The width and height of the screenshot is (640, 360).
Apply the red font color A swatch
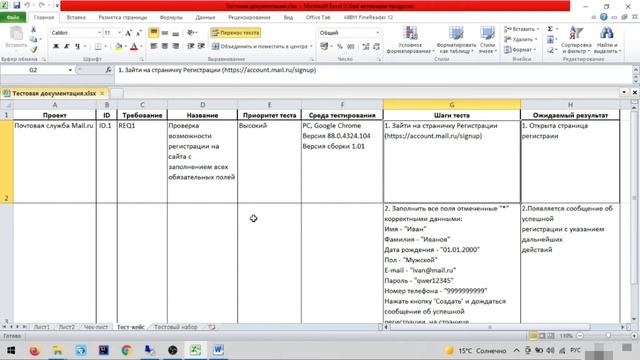tap(133, 47)
